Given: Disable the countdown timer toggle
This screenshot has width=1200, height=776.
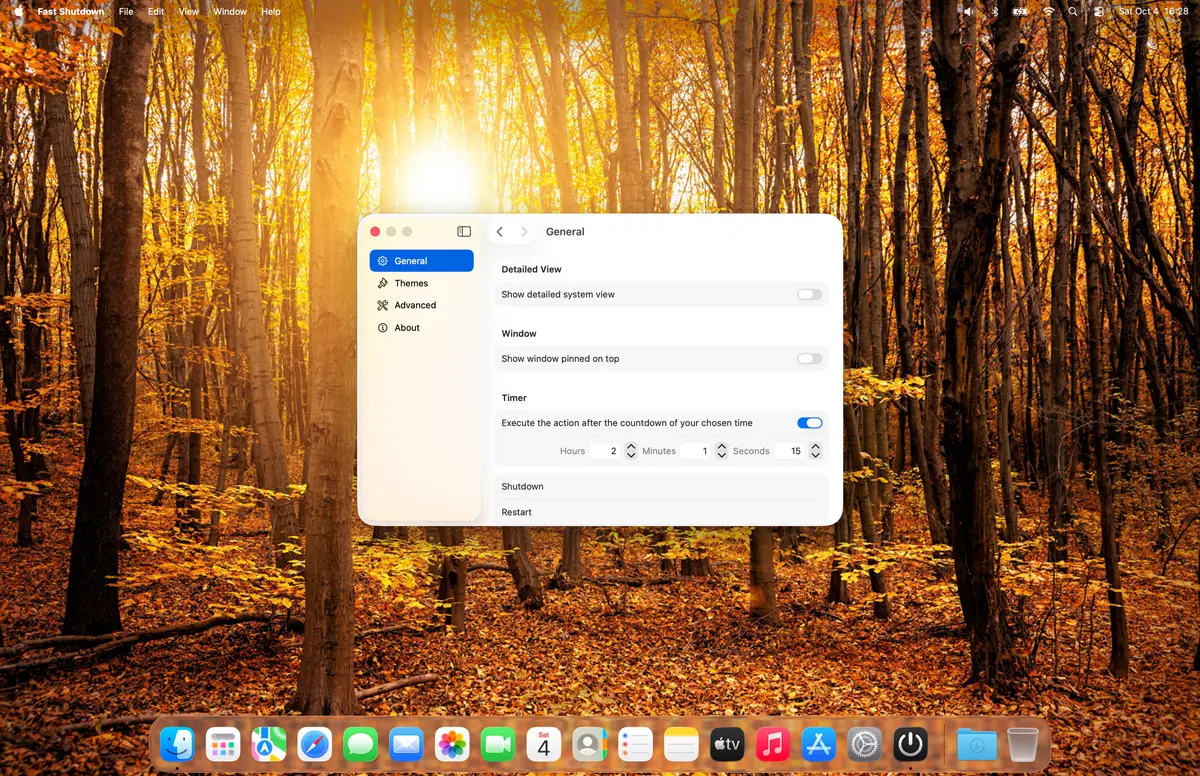Looking at the screenshot, I should coord(809,423).
